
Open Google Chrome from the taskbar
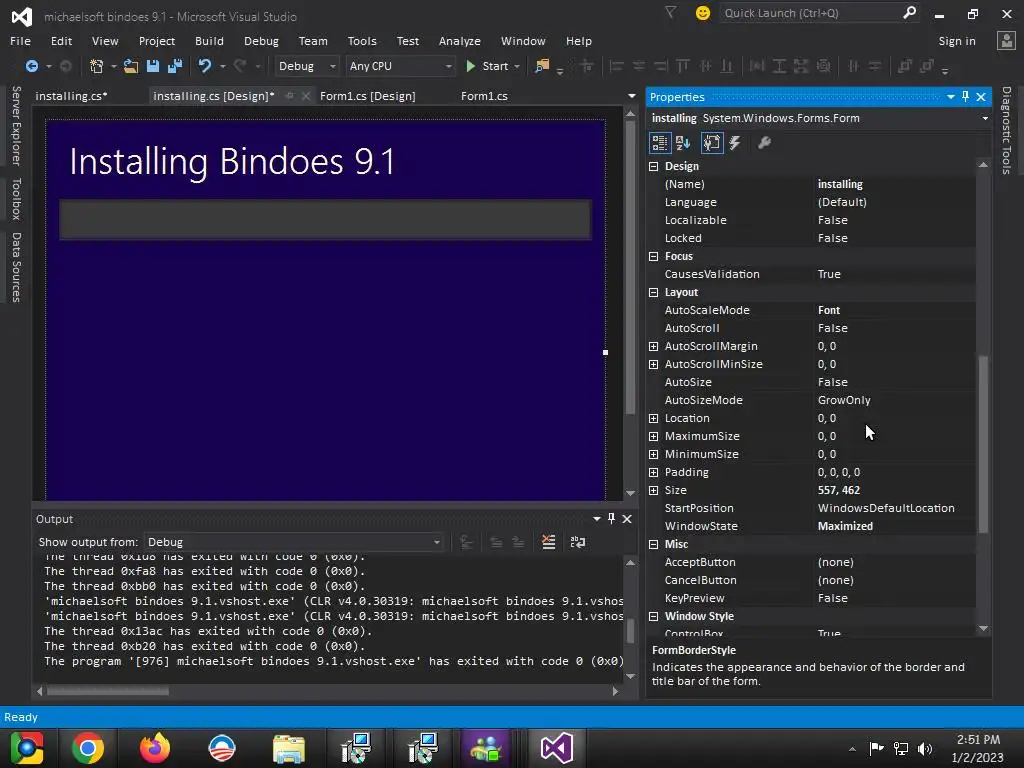[88, 748]
